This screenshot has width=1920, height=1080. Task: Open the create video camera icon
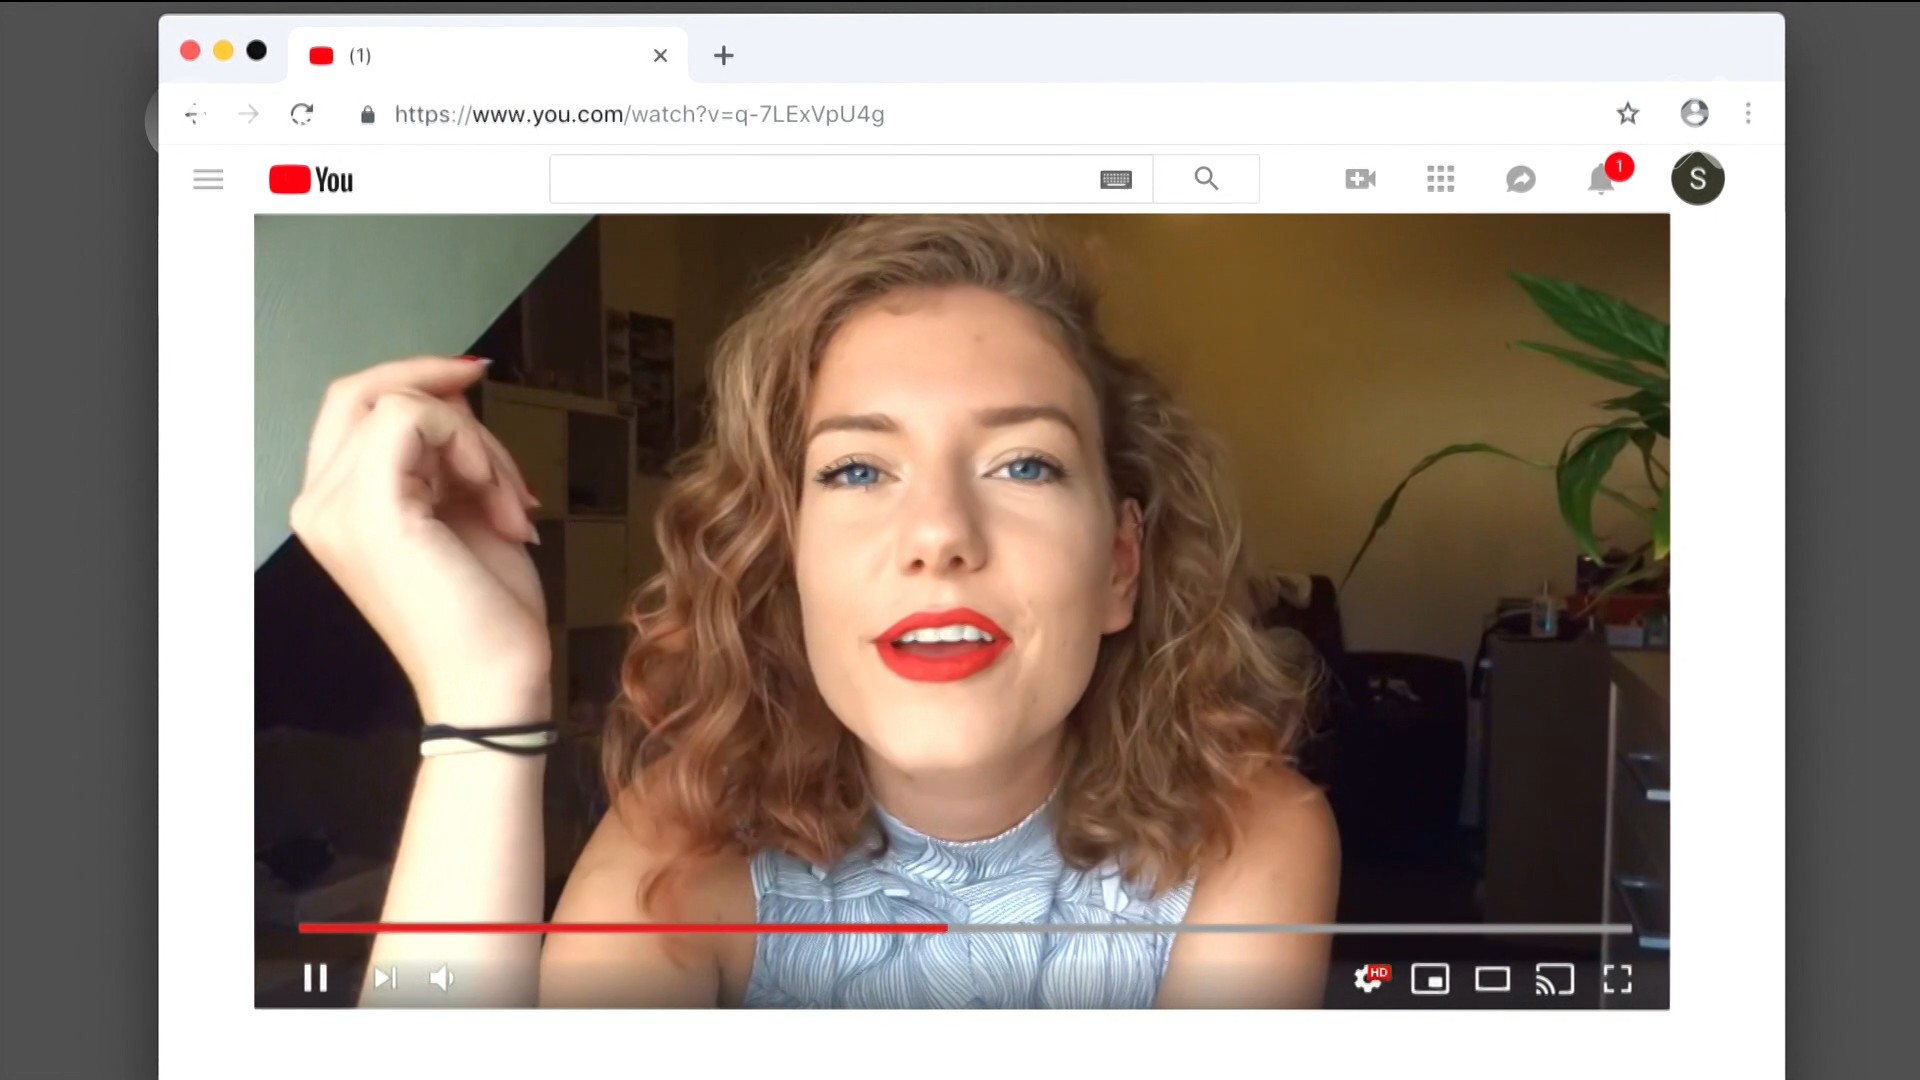click(1360, 179)
